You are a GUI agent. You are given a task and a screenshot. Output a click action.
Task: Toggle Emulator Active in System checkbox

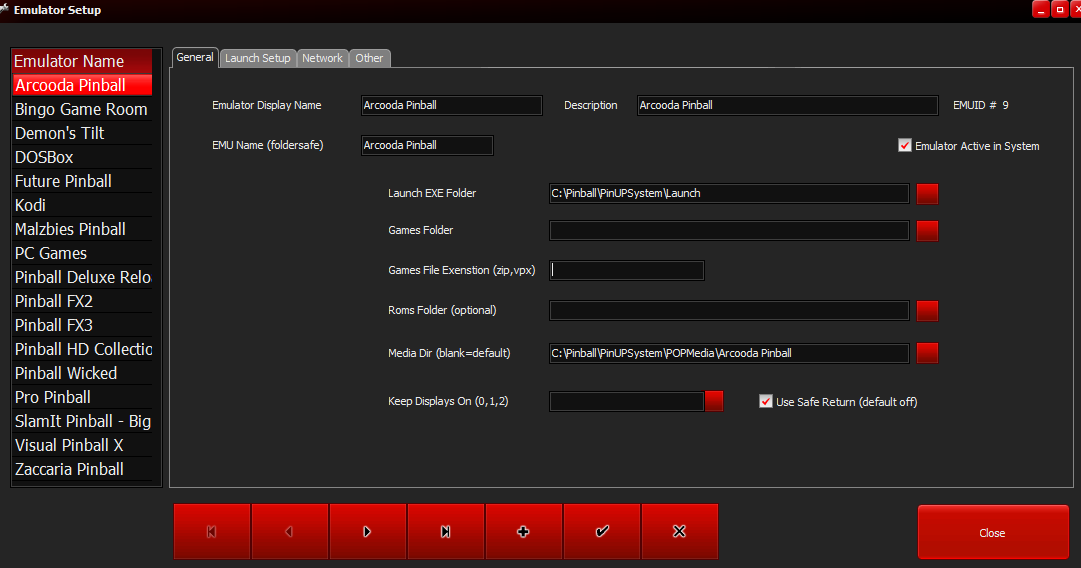[905, 146]
